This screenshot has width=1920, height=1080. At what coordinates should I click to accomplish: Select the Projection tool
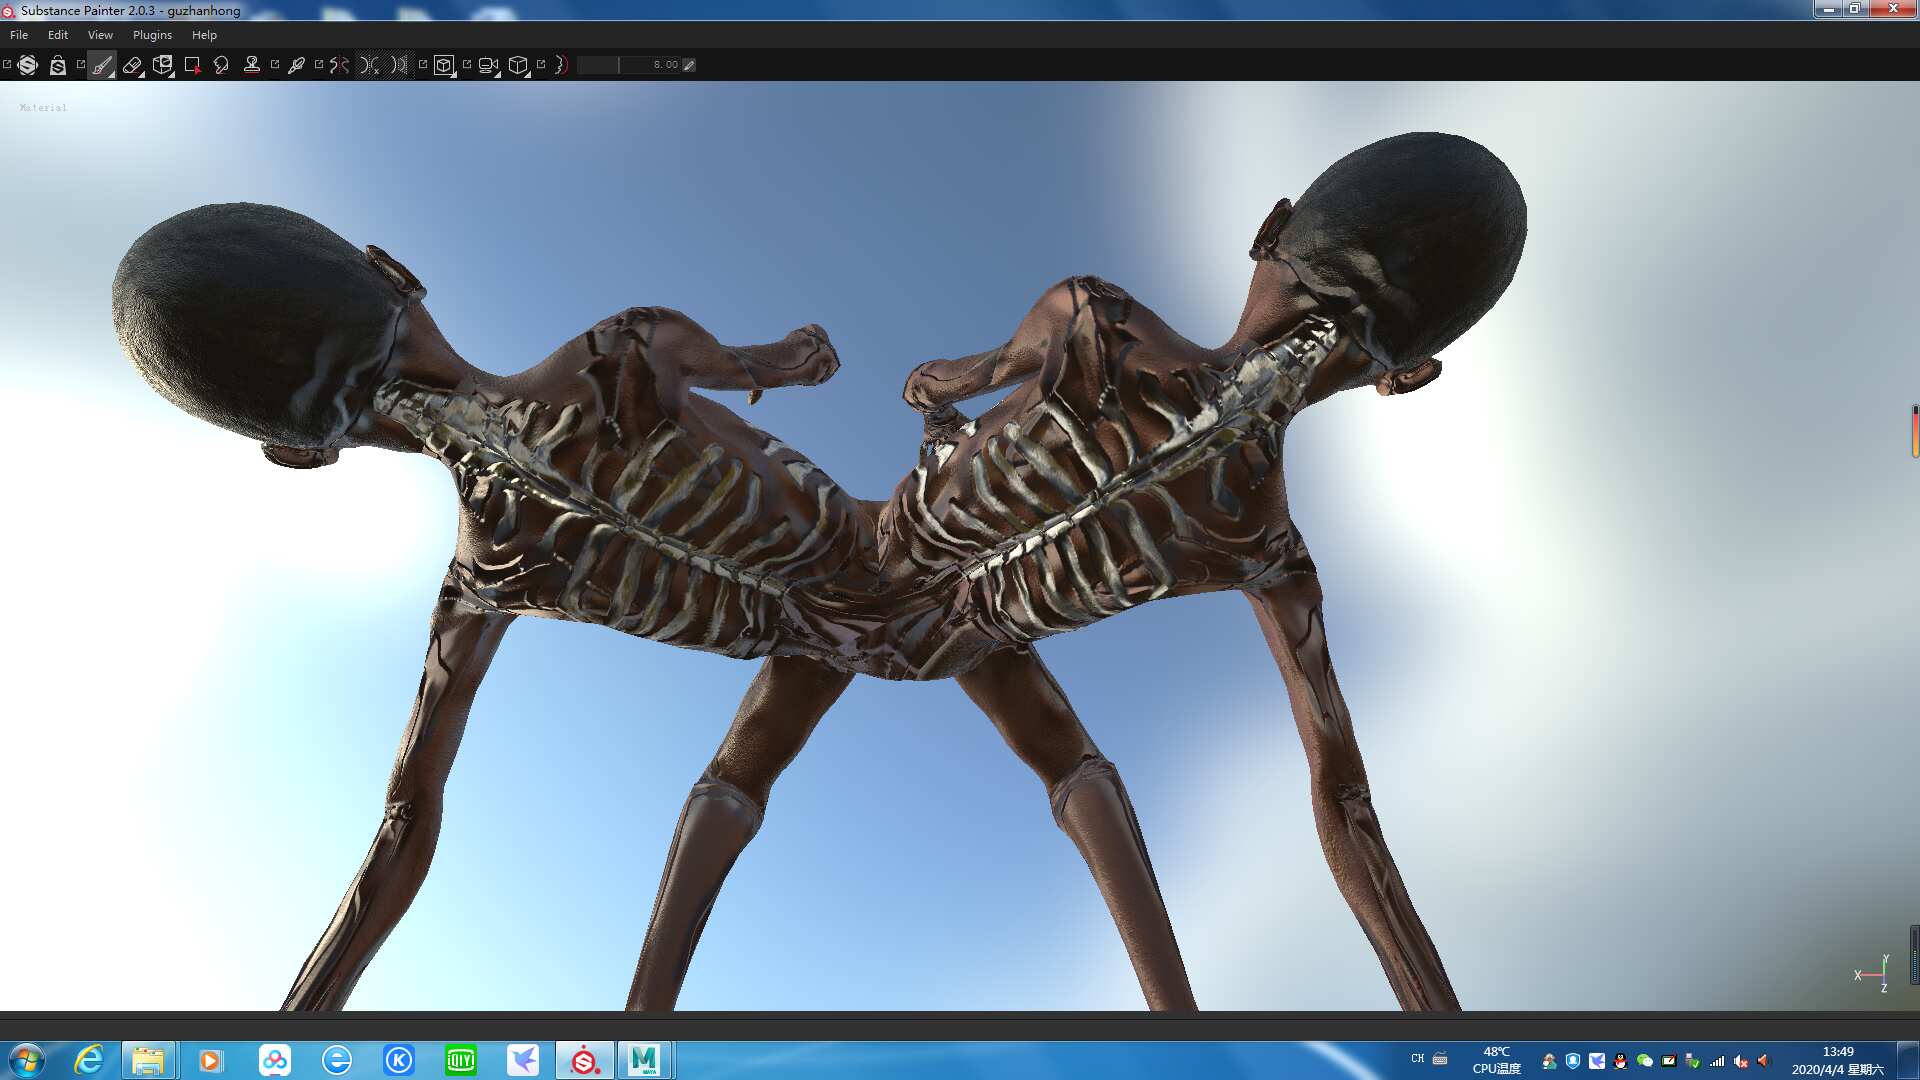pos(162,65)
